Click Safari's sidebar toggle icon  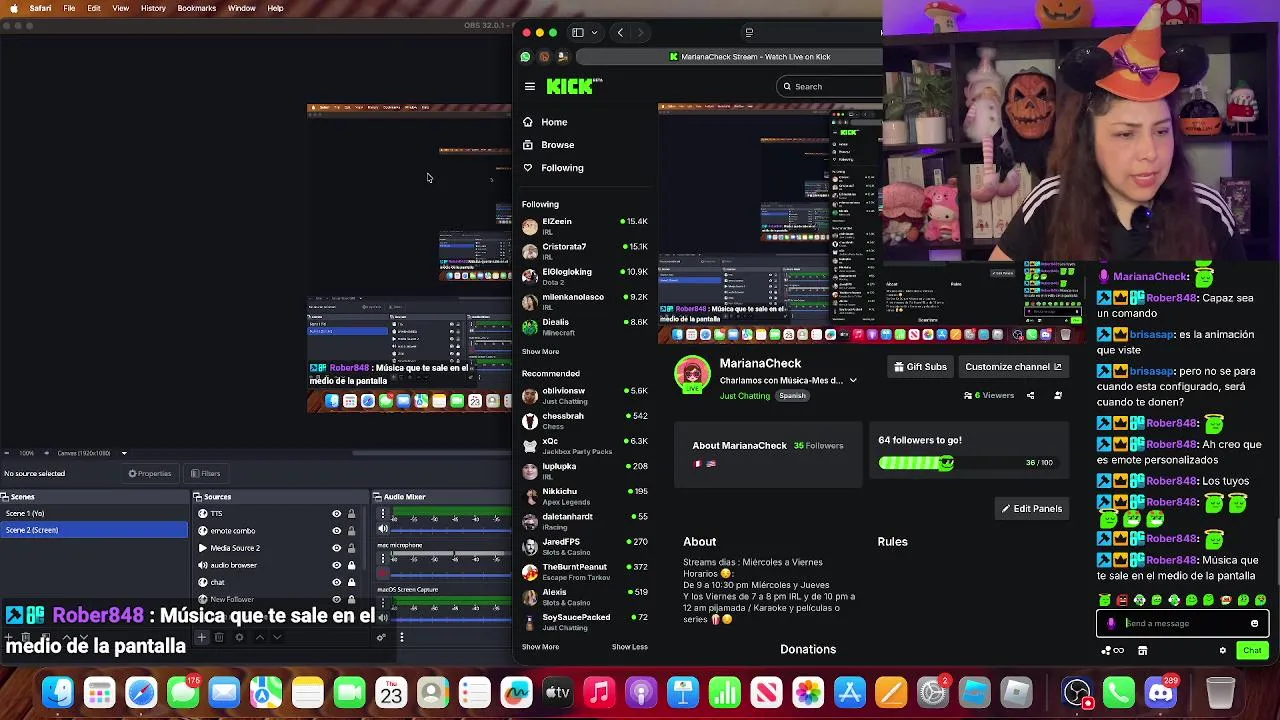[577, 33]
